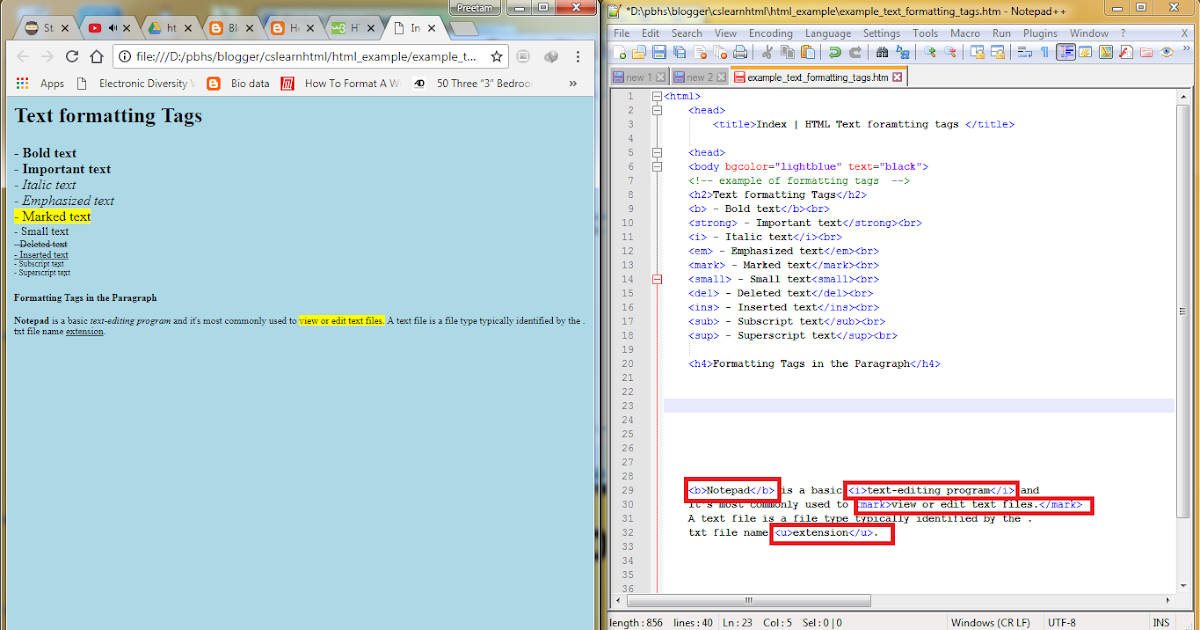1200x630 pixels.
Task: Click Chrome's back arrow icon
Action: (x=21, y=56)
